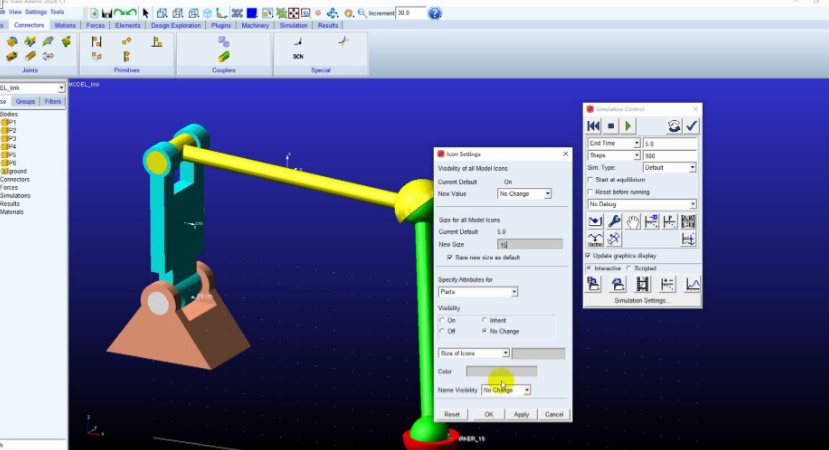Image resolution: width=829 pixels, height=450 pixels.
Task: Open the No Debug dropdown
Action: tap(641, 204)
